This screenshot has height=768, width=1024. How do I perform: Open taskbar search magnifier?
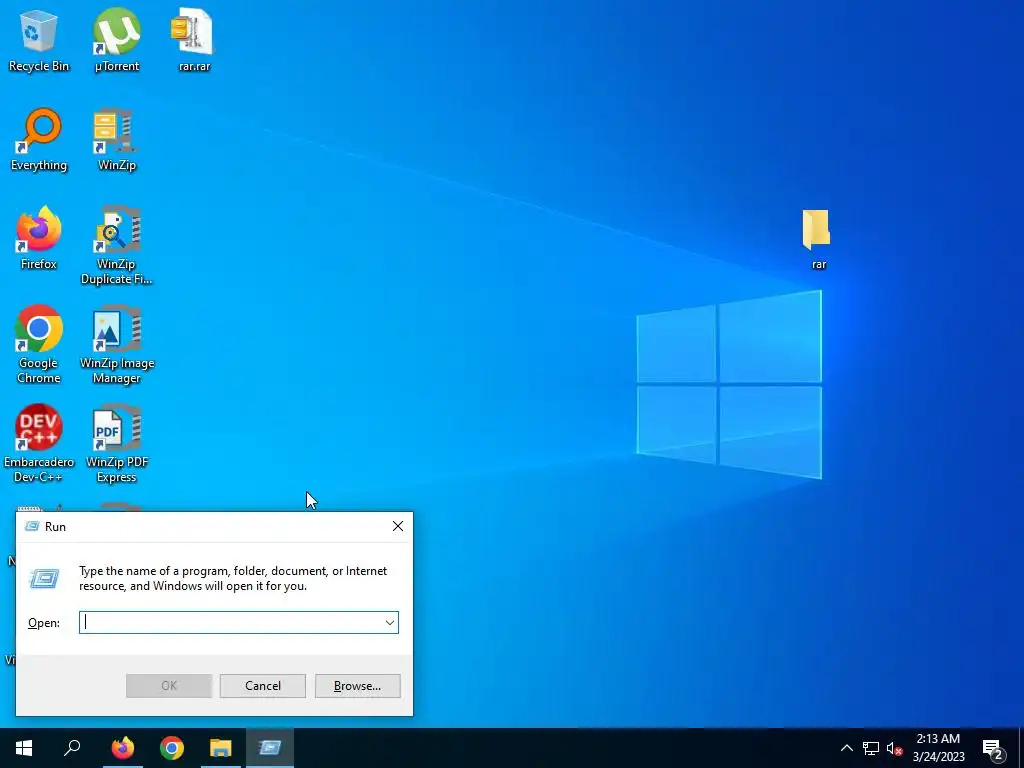click(72, 748)
